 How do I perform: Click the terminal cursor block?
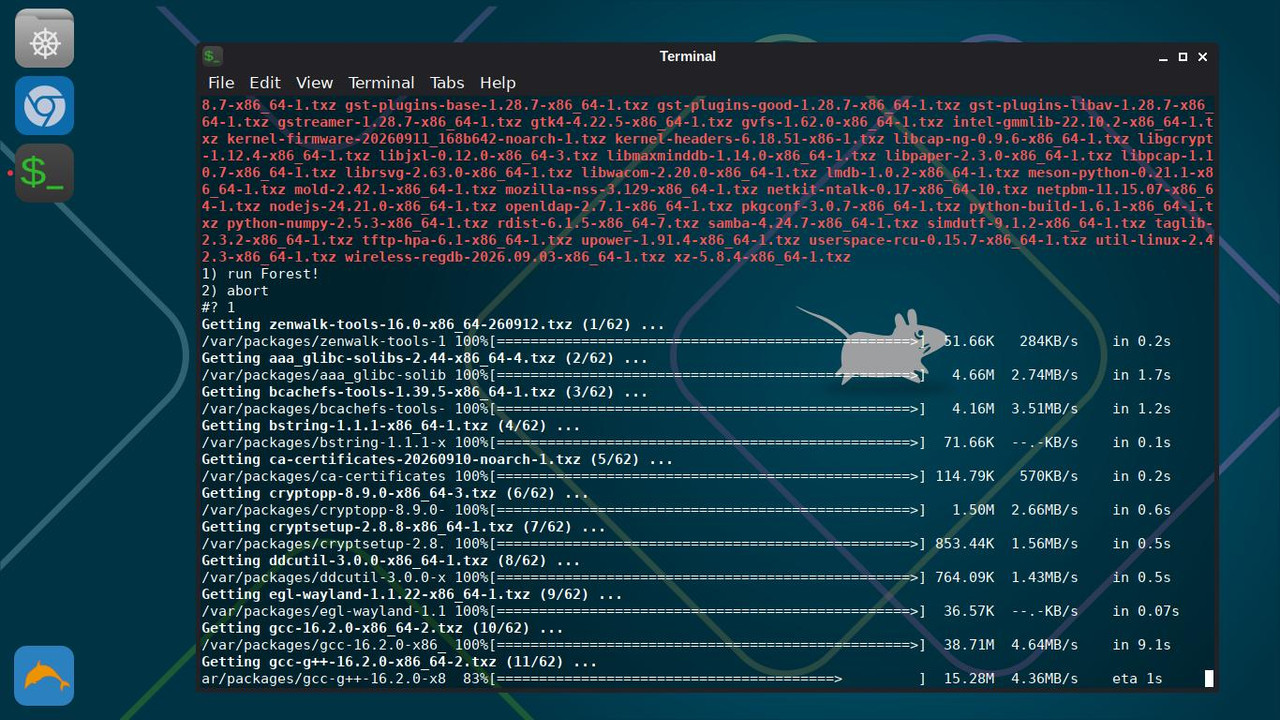pos(1209,679)
